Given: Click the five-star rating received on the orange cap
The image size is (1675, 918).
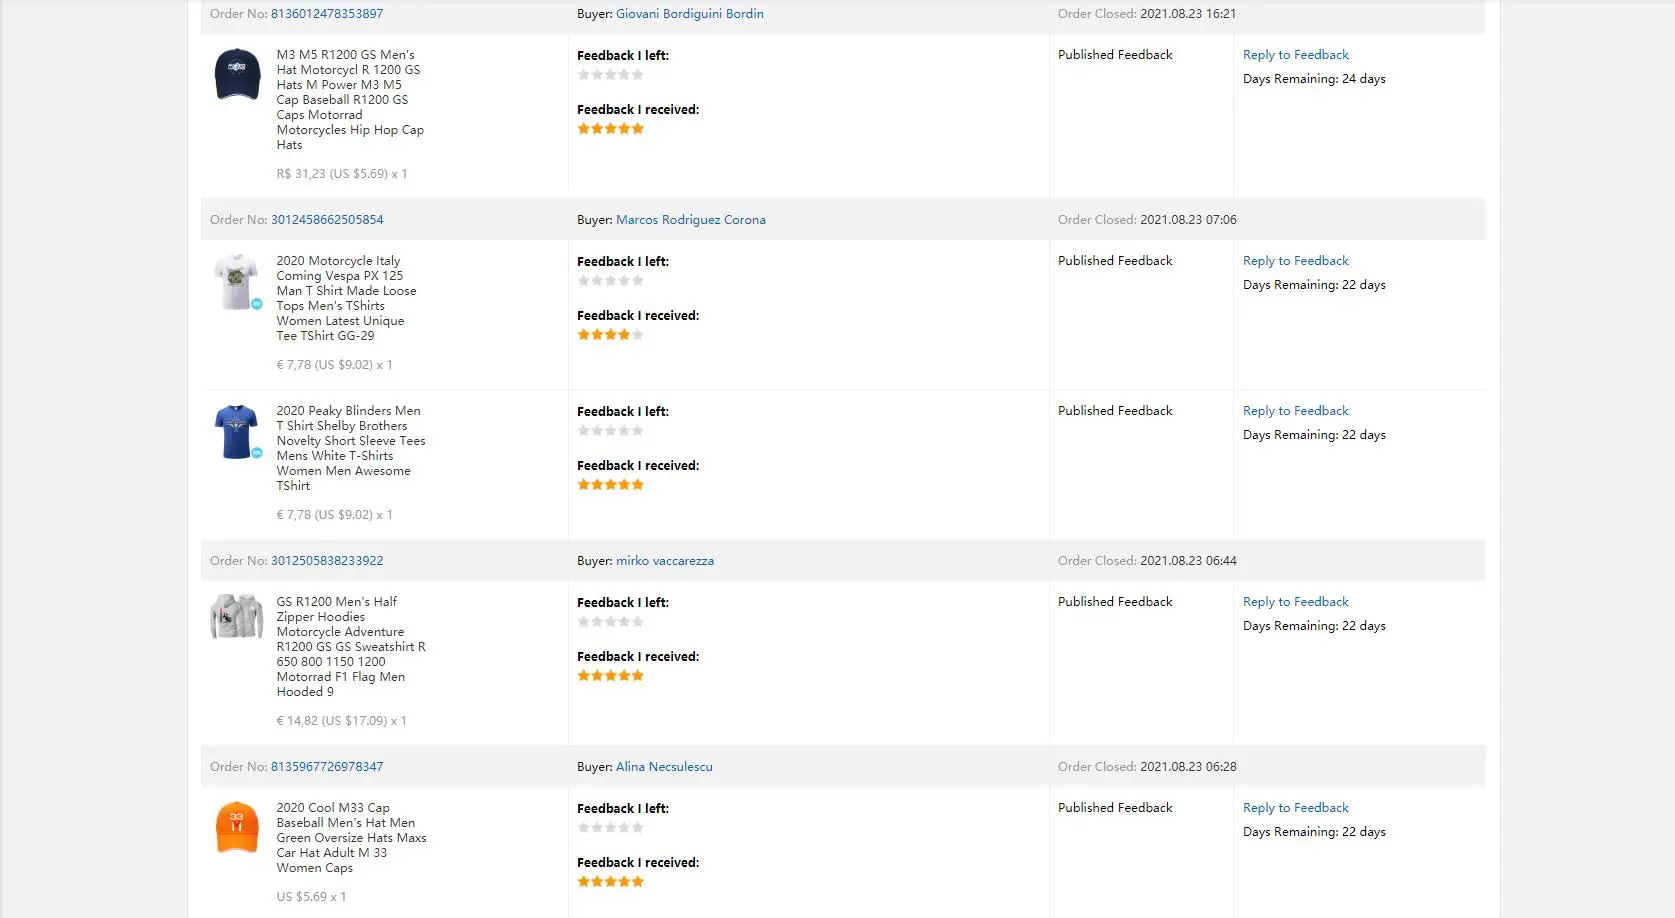Looking at the screenshot, I should (x=610, y=882).
